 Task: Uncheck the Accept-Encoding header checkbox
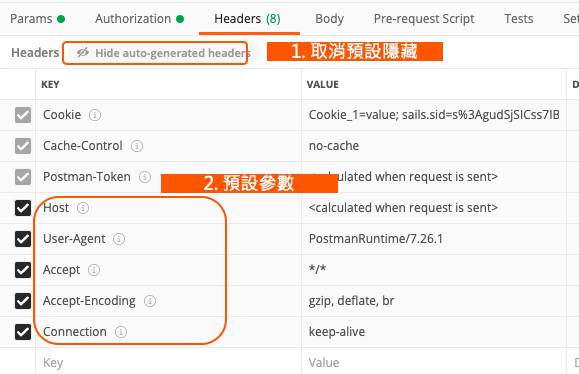(x=23, y=301)
